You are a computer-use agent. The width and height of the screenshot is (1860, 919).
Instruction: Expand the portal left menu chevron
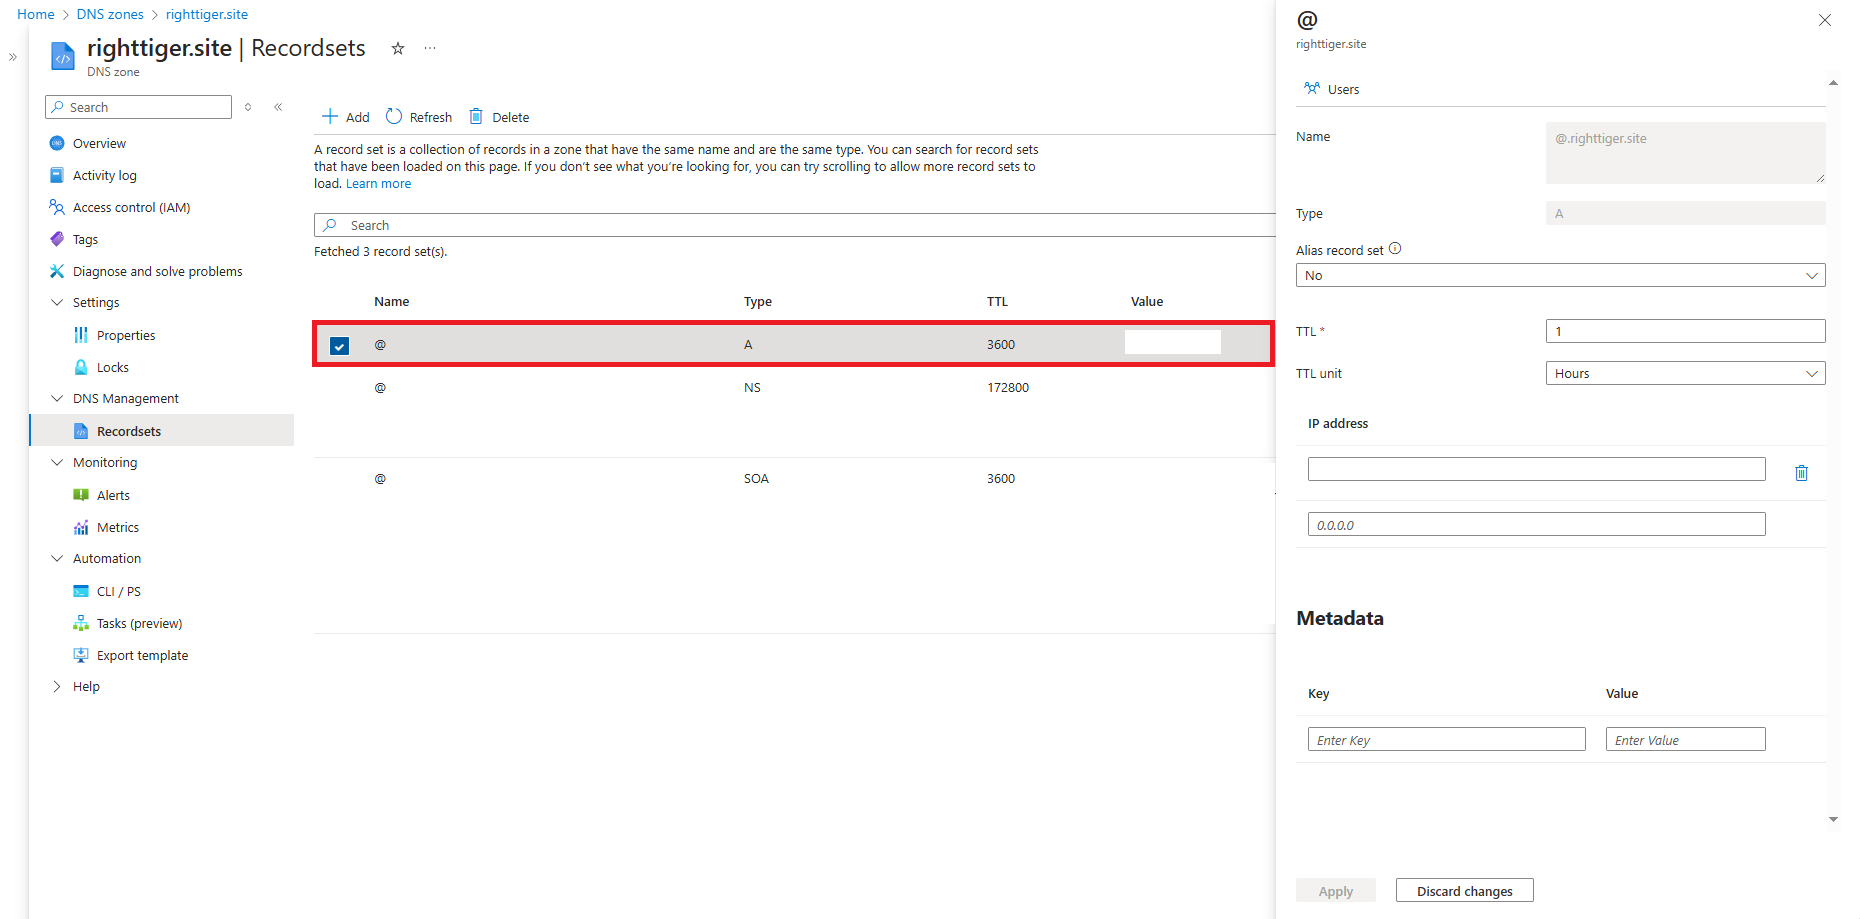(13, 57)
